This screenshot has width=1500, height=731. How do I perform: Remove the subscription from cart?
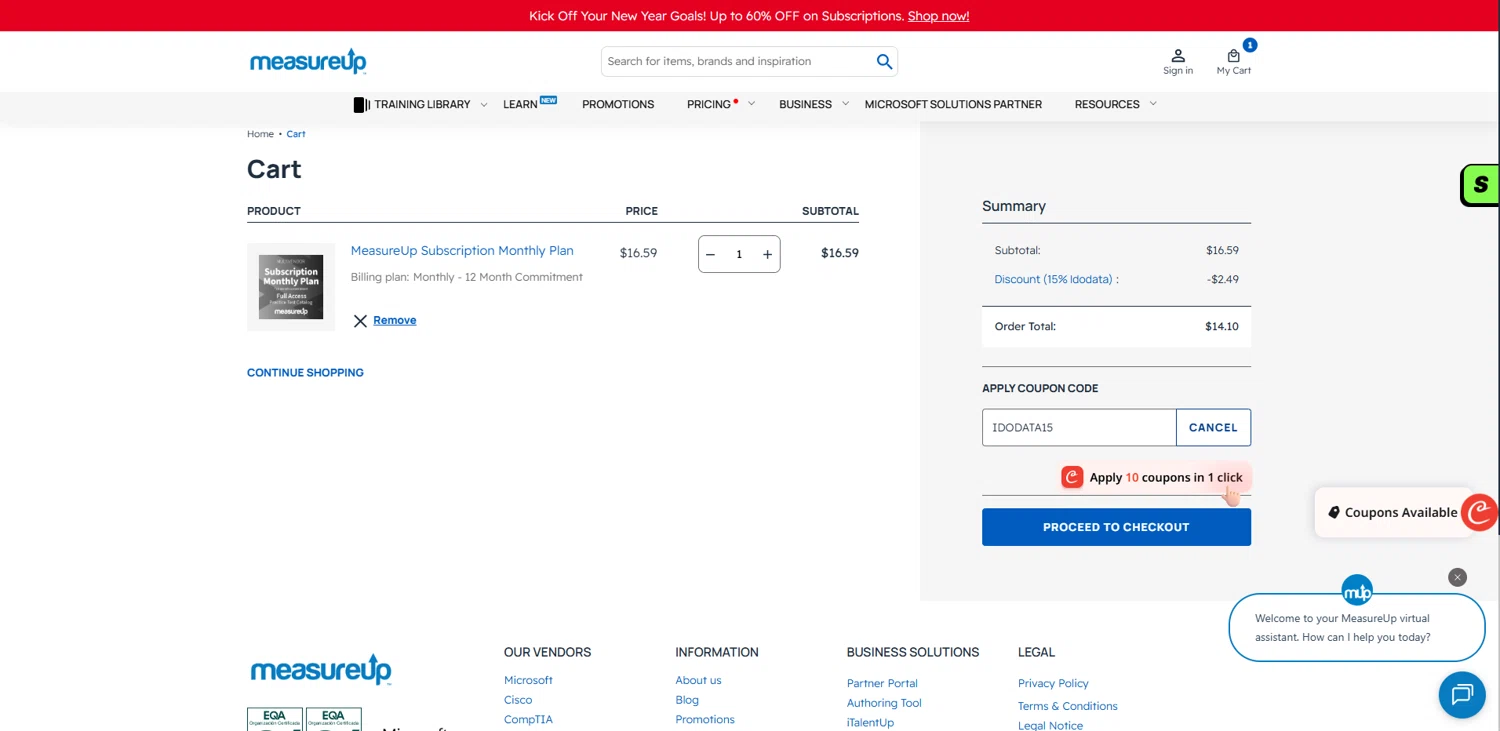(394, 321)
